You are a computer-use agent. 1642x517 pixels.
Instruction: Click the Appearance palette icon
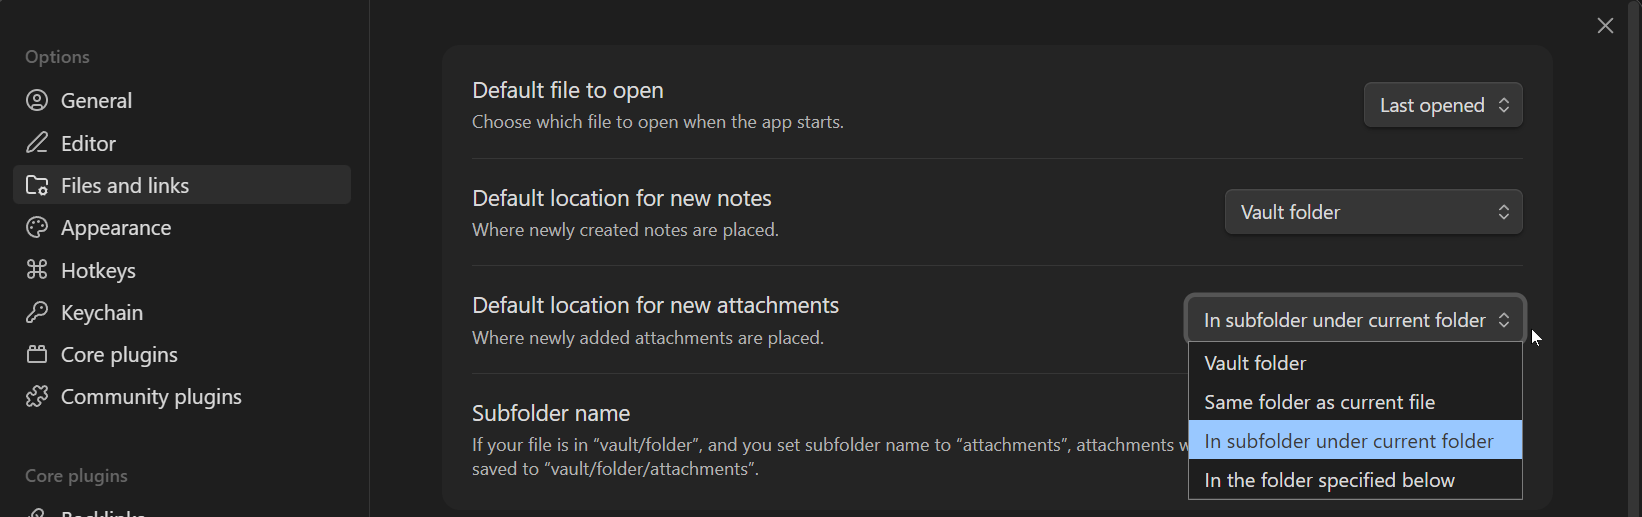(37, 227)
